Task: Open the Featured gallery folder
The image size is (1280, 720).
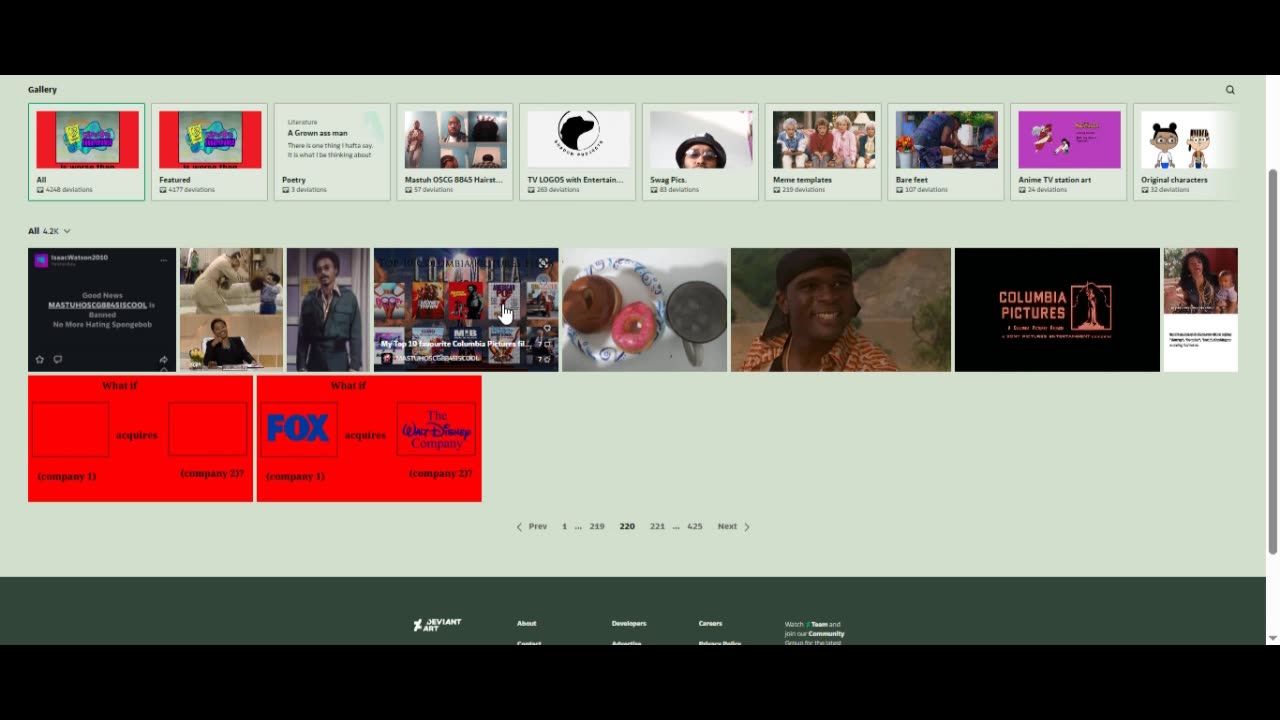Action: click(209, 152)
